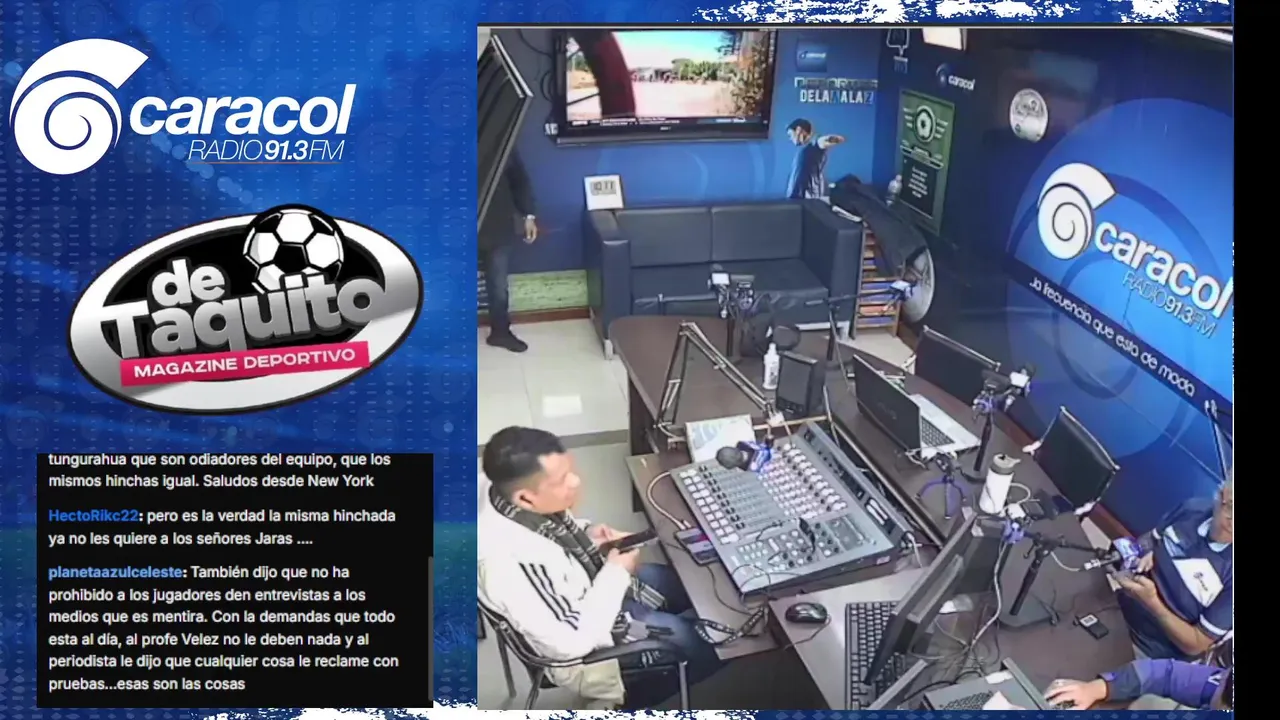Click the studio webcam video feed
1280x720 pixels.
(855, 368)
